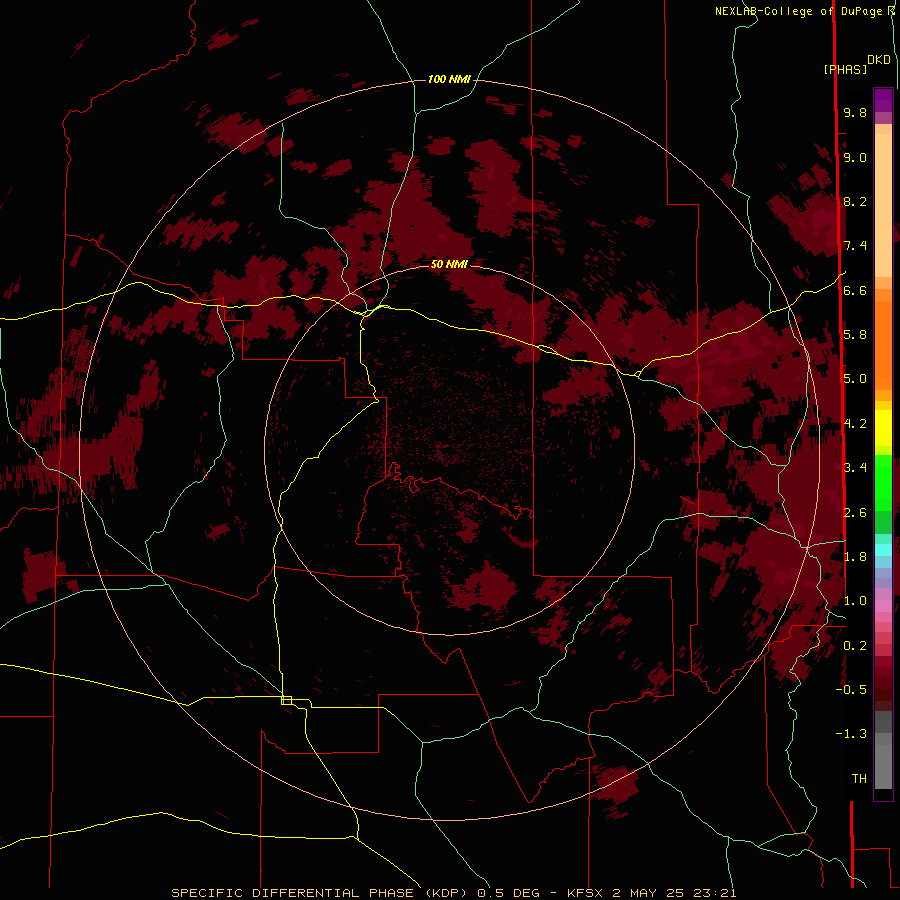Click the 4.2 value on color scale
900x900 pixels.
coord(855,424)
